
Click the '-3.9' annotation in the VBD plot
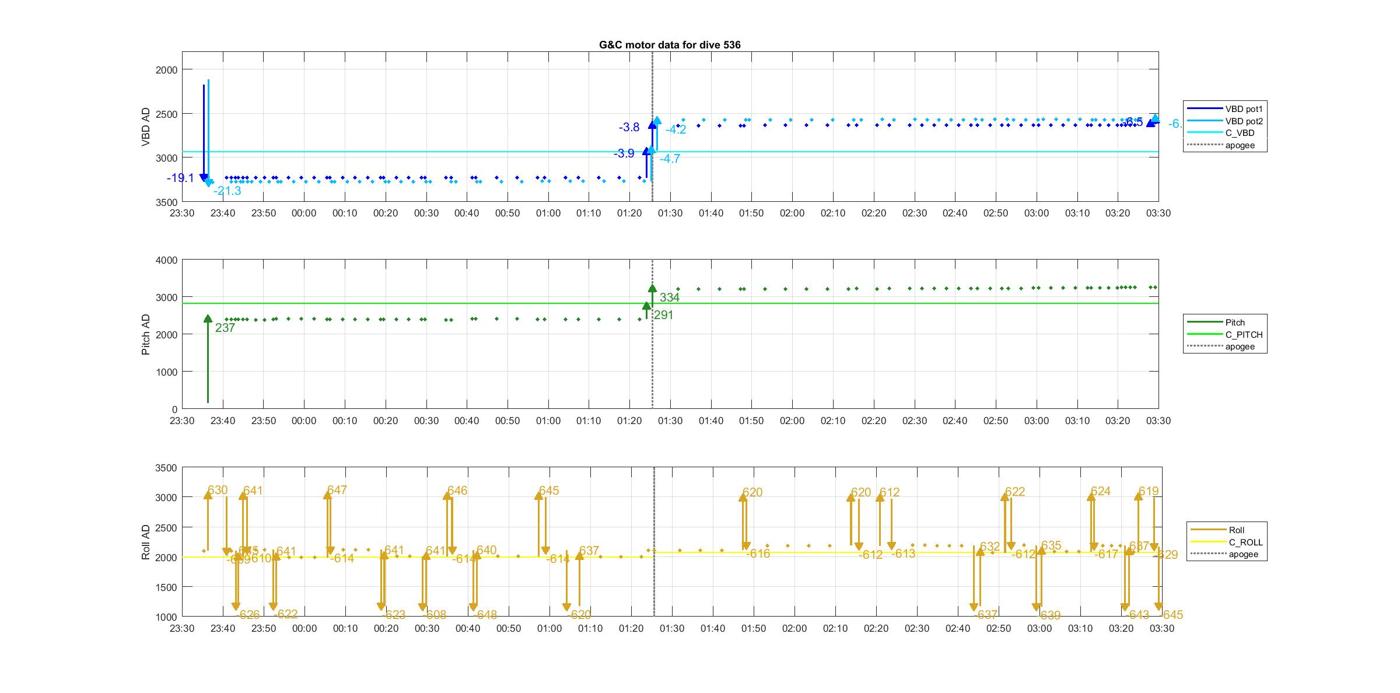click(624, 153)
